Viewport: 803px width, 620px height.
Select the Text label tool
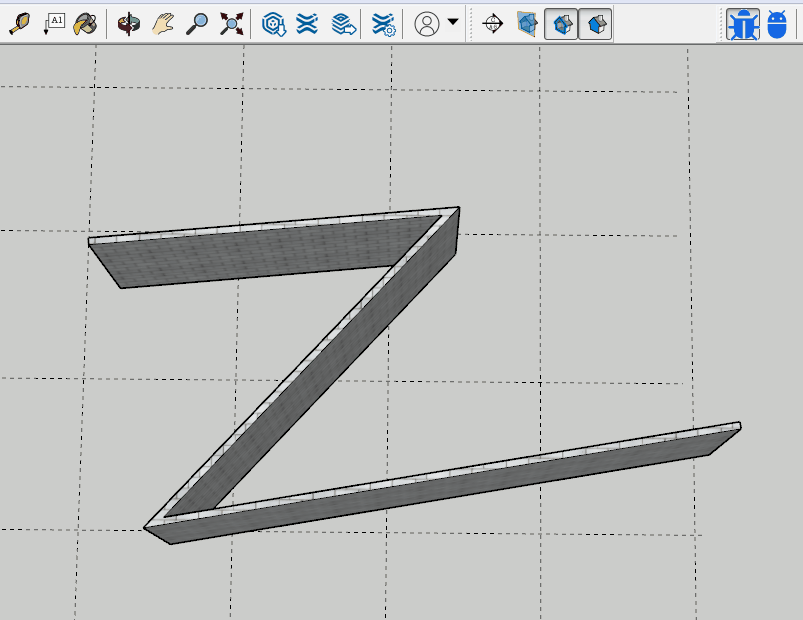coord(53,24)
